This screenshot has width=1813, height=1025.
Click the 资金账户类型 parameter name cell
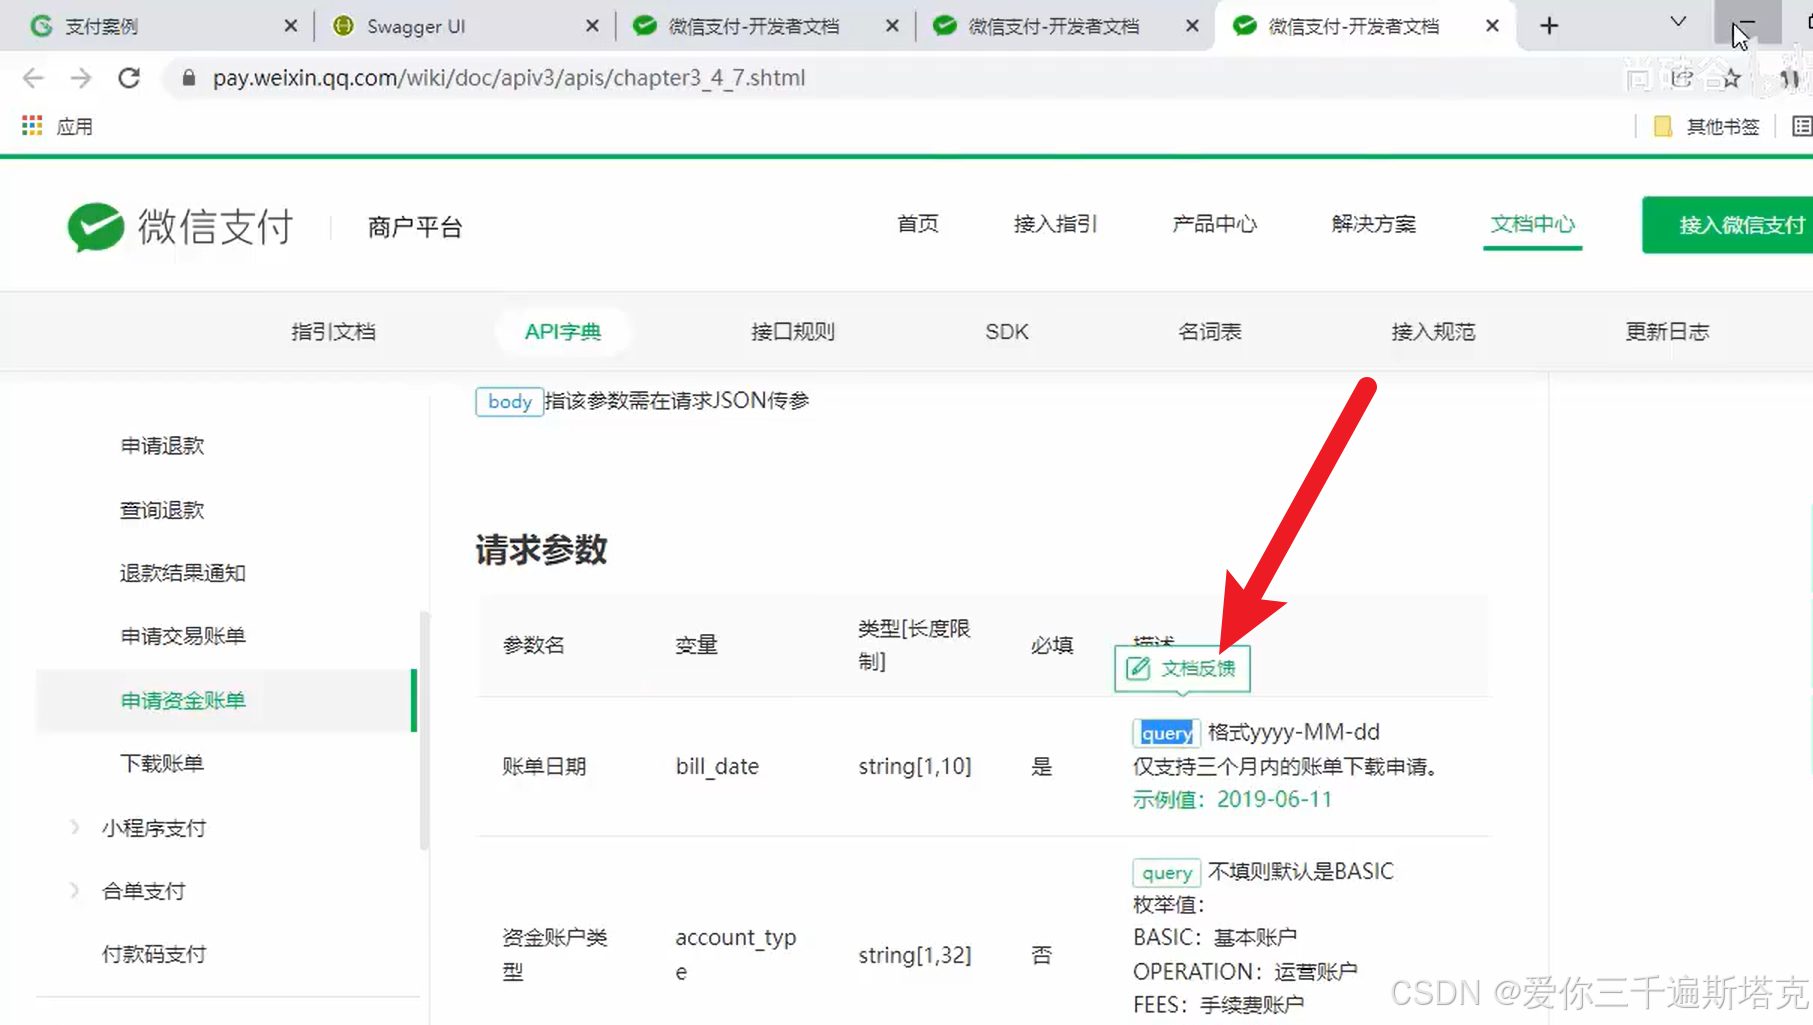click(x=555, y=954)
